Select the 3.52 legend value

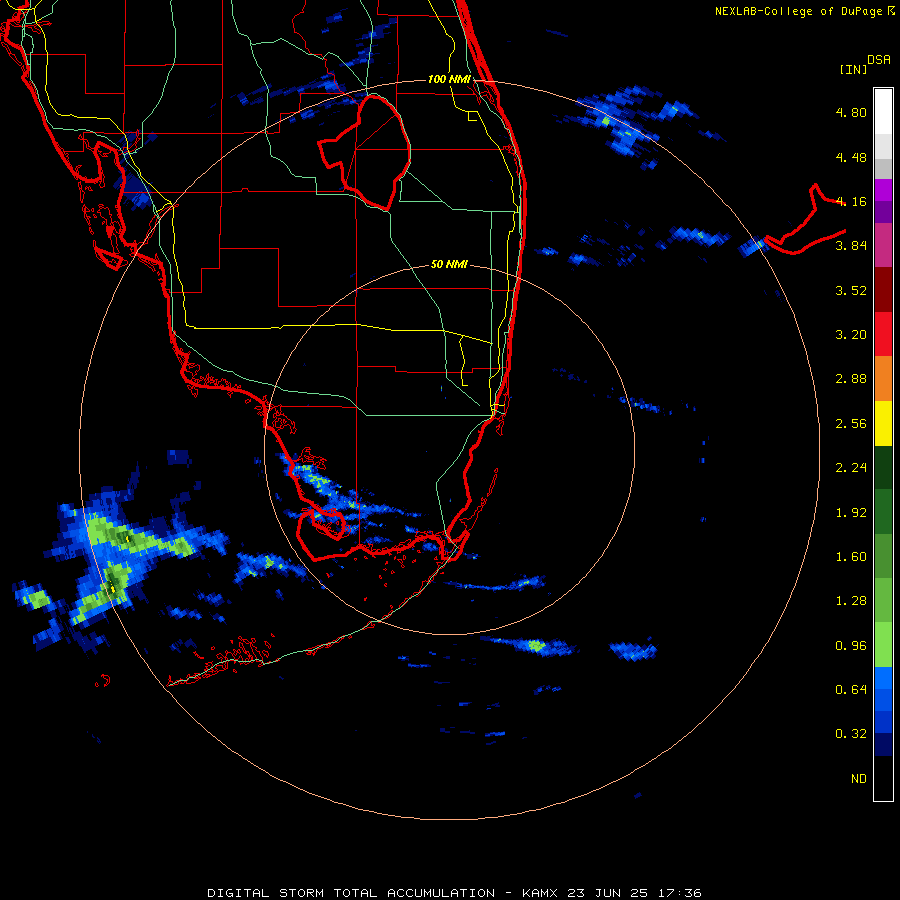851,290
